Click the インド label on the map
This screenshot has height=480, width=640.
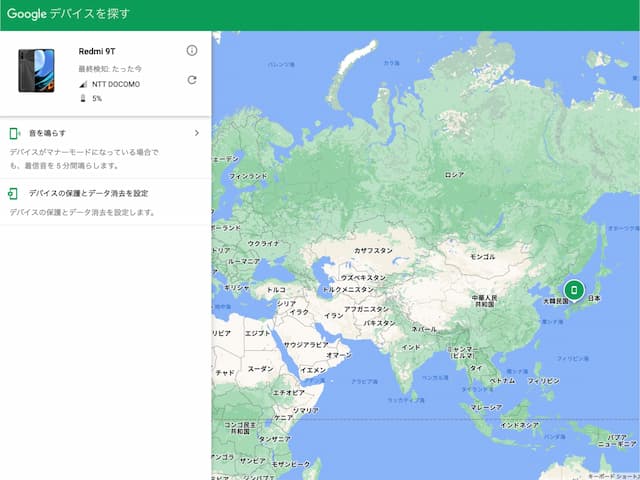411,347
